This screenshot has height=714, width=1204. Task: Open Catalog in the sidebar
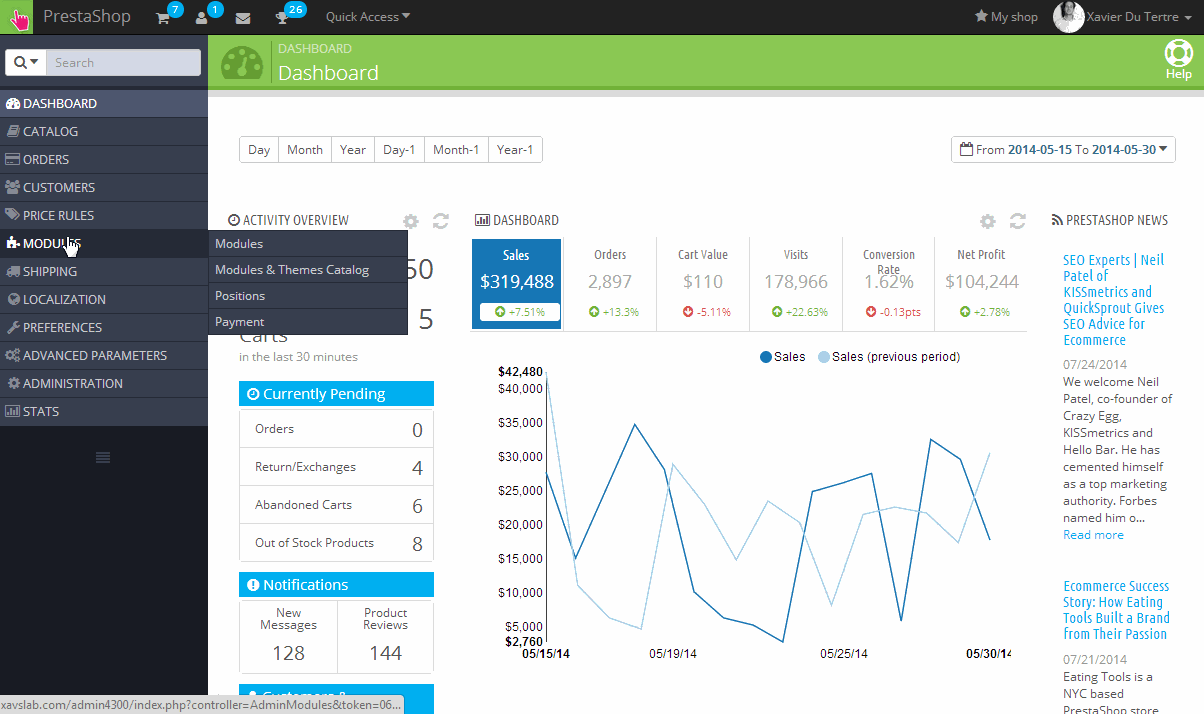50,131
